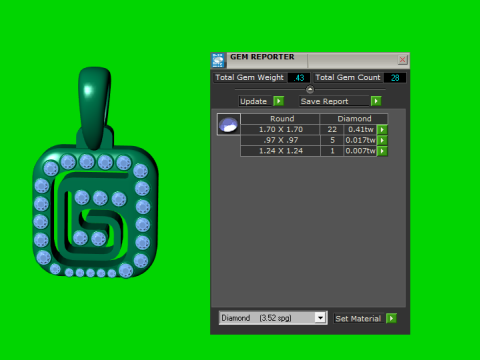This screenshot has width=480, height=360.
Task: Select the 1.24 X 1.24 size cell
Action: [x=281, y=151]
